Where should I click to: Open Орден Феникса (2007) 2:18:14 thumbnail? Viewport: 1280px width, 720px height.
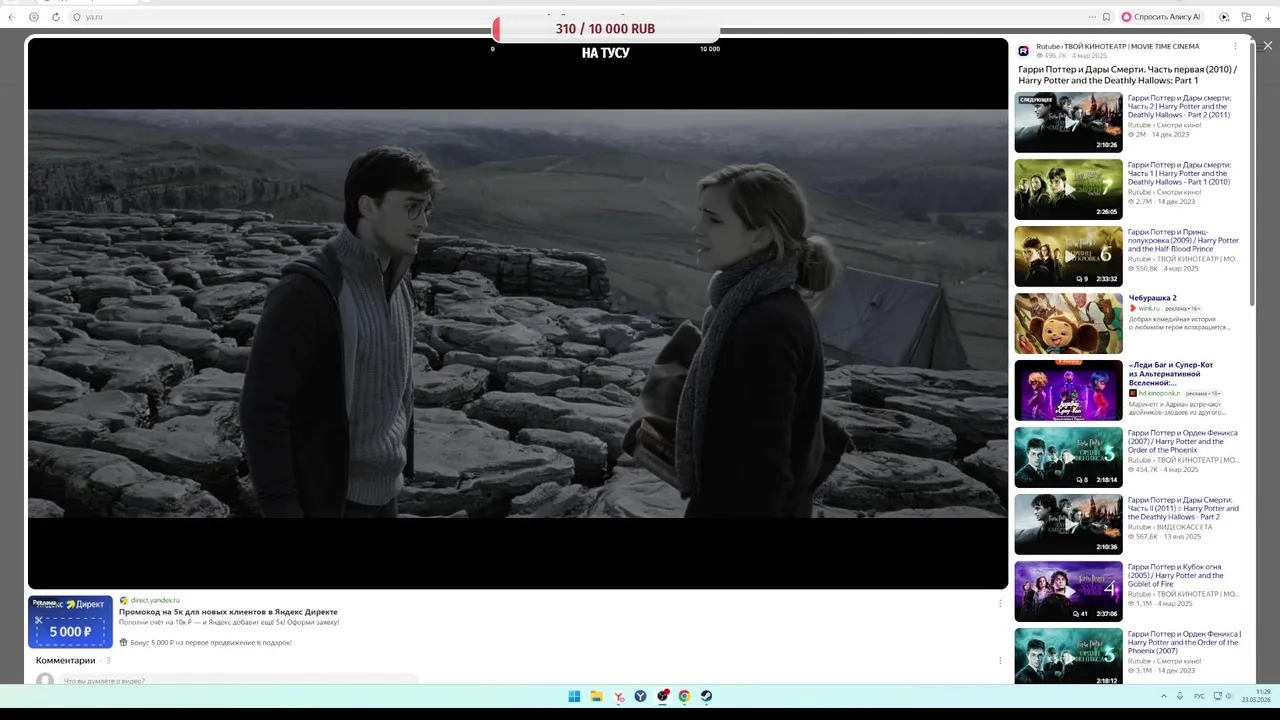(1068, 457)
